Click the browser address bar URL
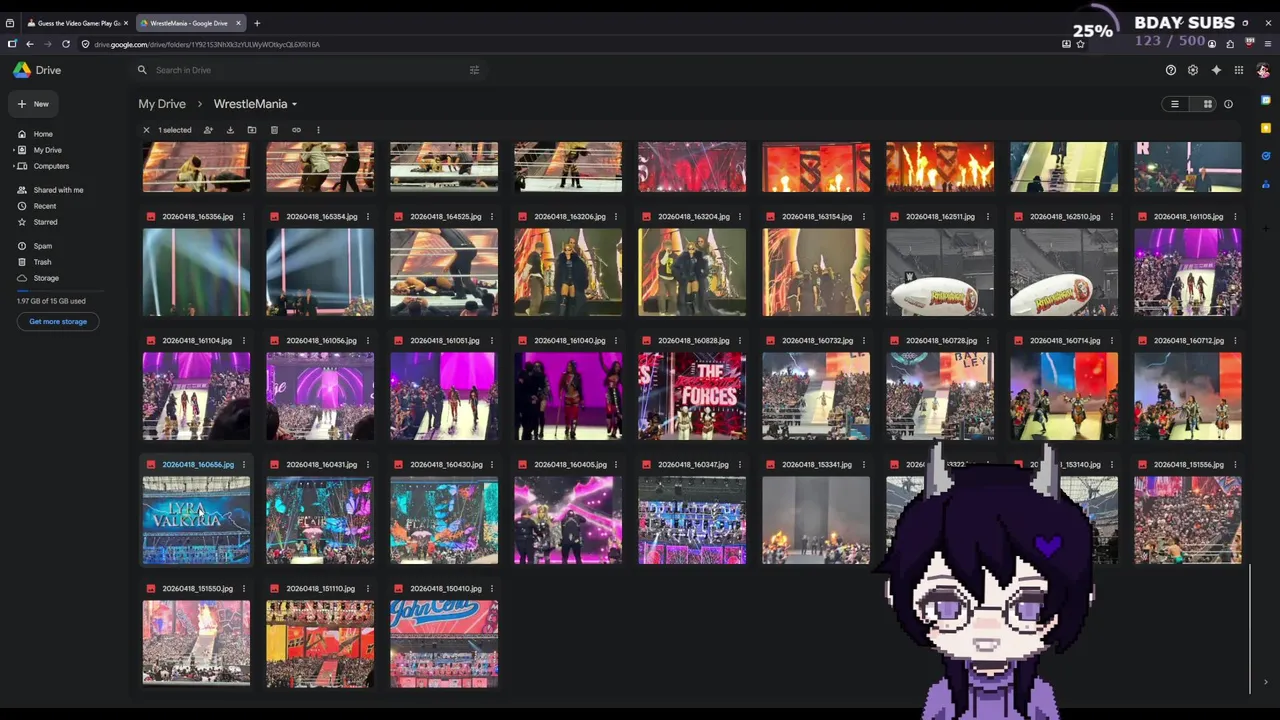Image resolution: width=1280 pixels, height=720 pixels. point(207,44)
